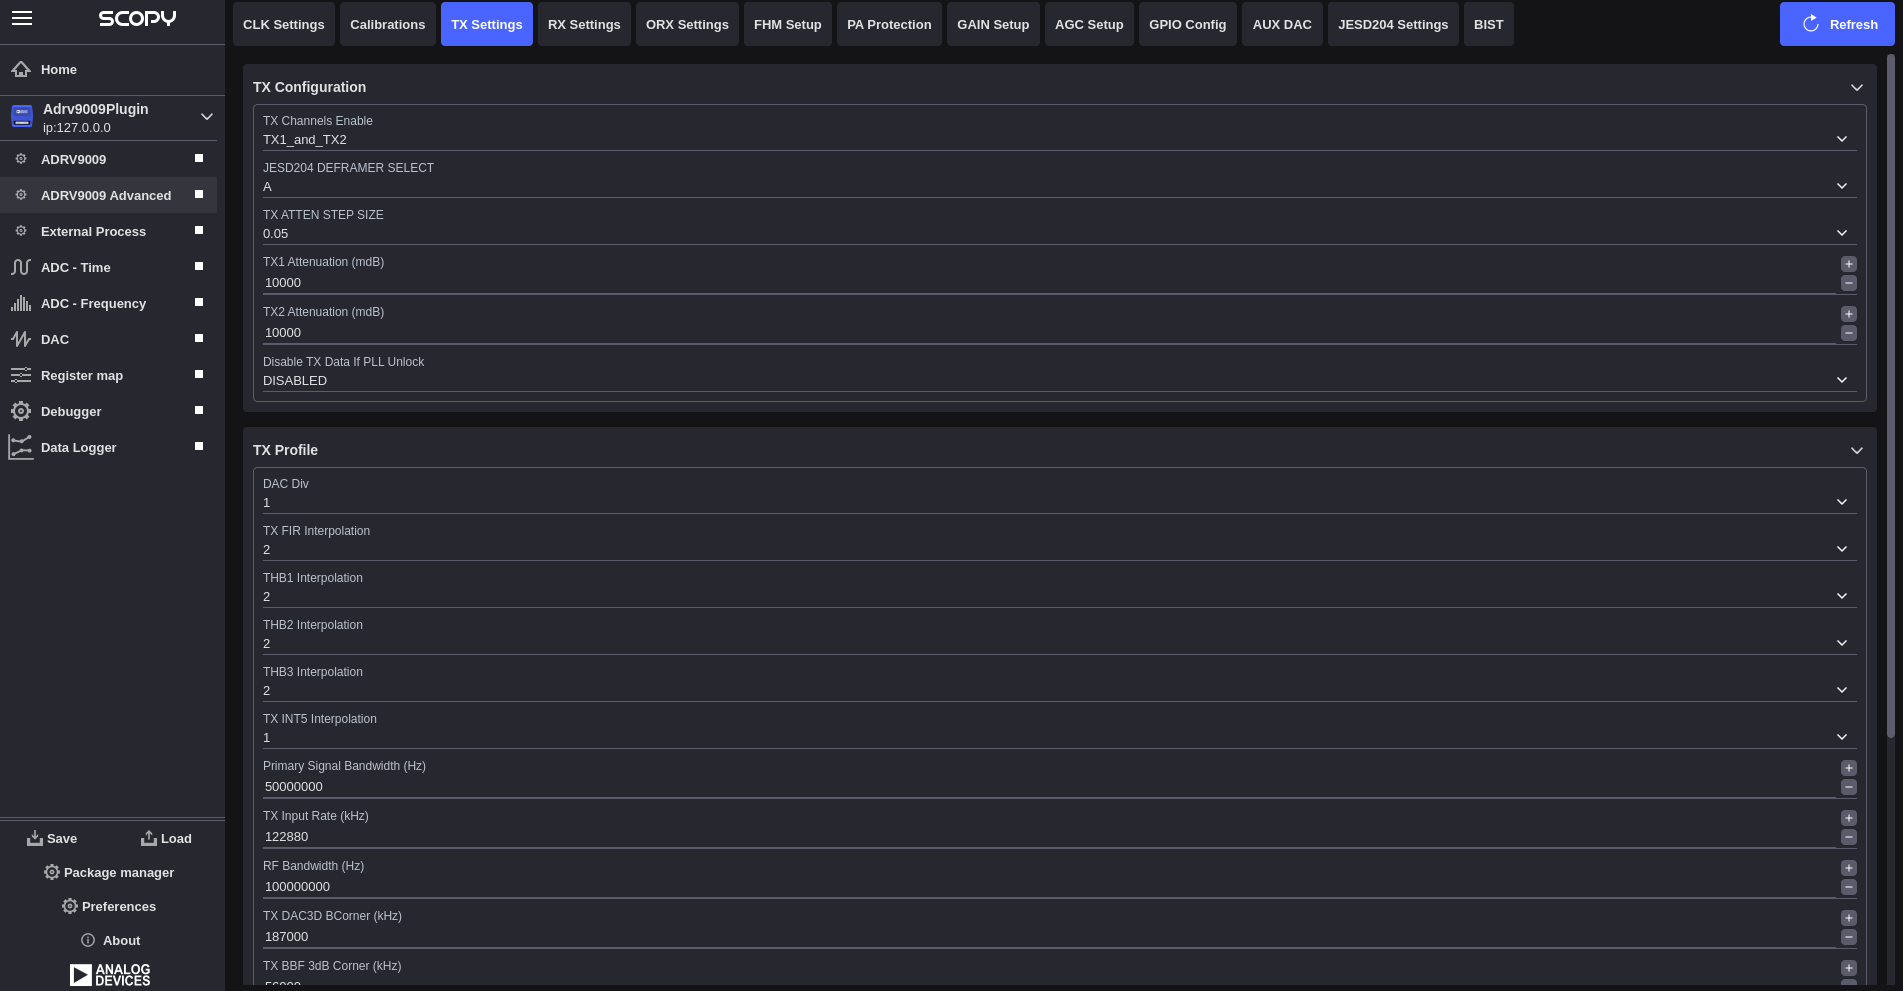Screen dimensions: 1903x991
Task: Click the ADRV9009 gear icon
Action: click(21, 159)
